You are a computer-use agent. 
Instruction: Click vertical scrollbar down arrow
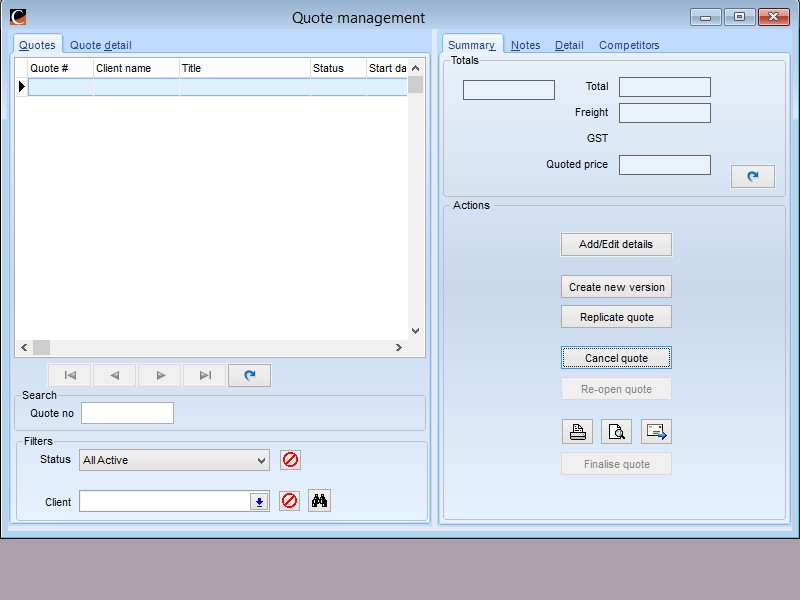[x=416, y=331]
